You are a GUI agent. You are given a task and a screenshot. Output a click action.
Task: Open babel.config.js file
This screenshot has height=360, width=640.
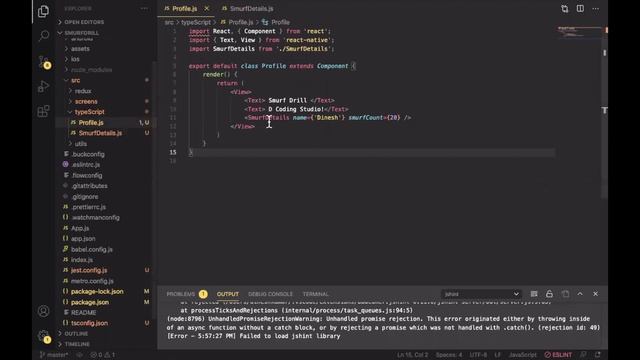coord(91,249)
